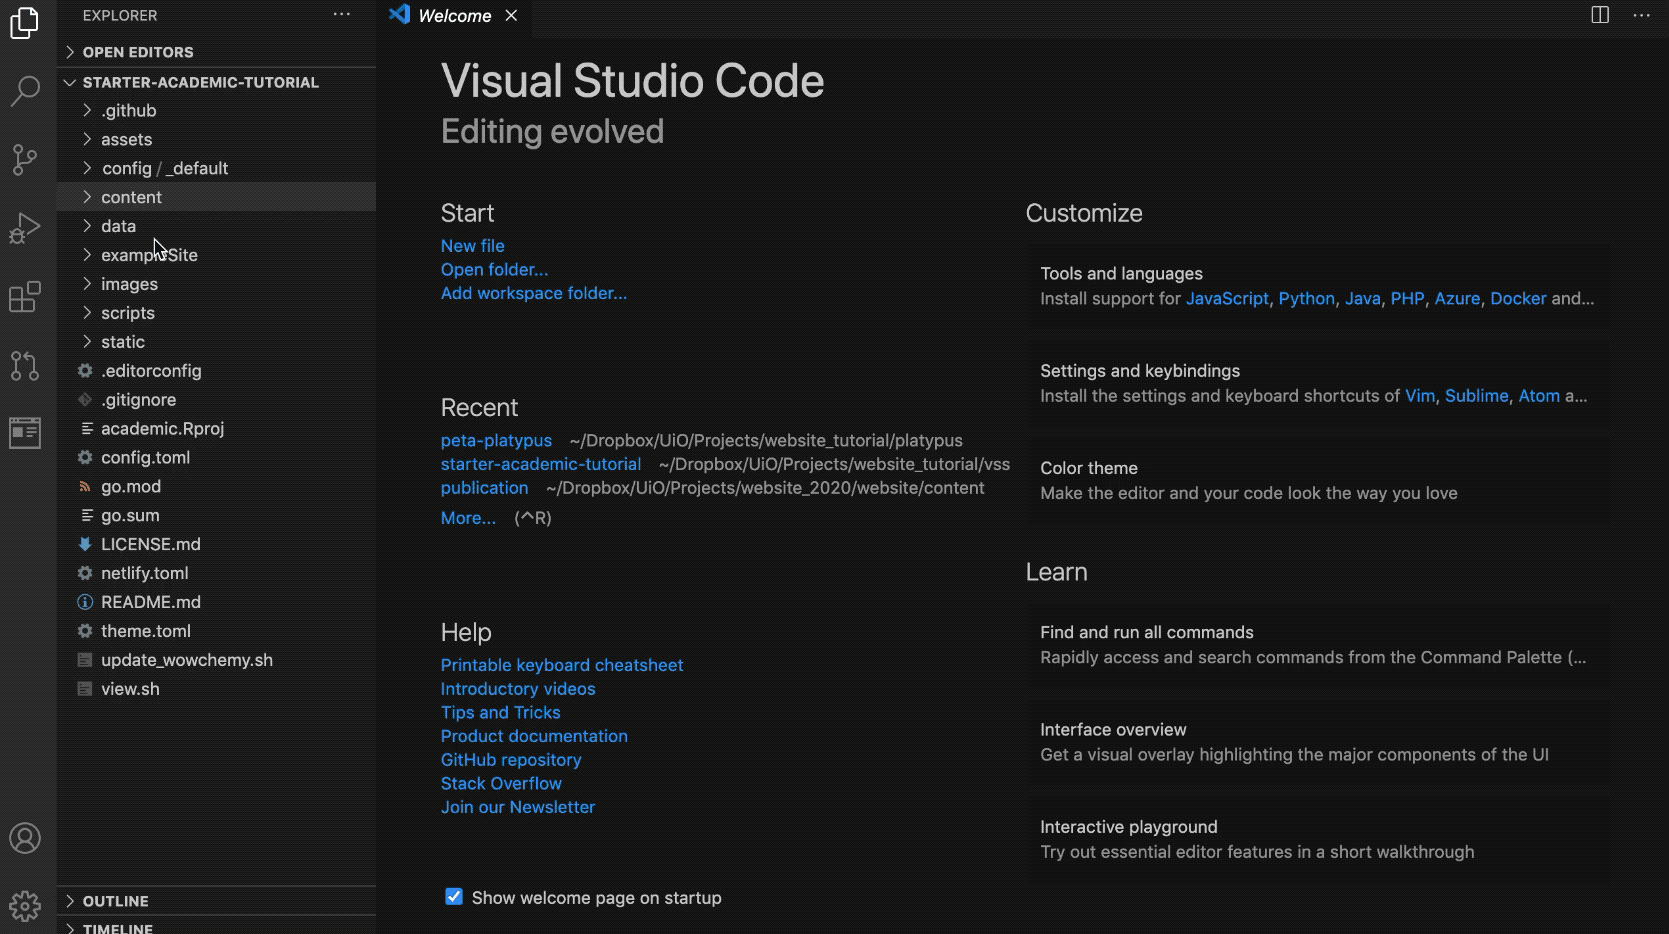Open the Search view icon
This screenshot has width=1669, height=934.
(x=25, y=91)
